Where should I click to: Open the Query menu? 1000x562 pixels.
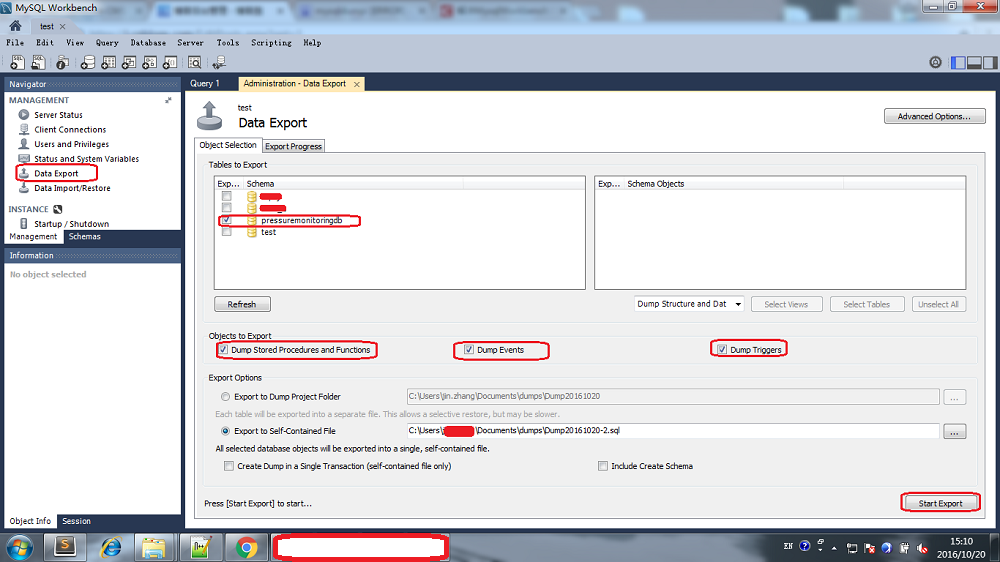(107, 43)
